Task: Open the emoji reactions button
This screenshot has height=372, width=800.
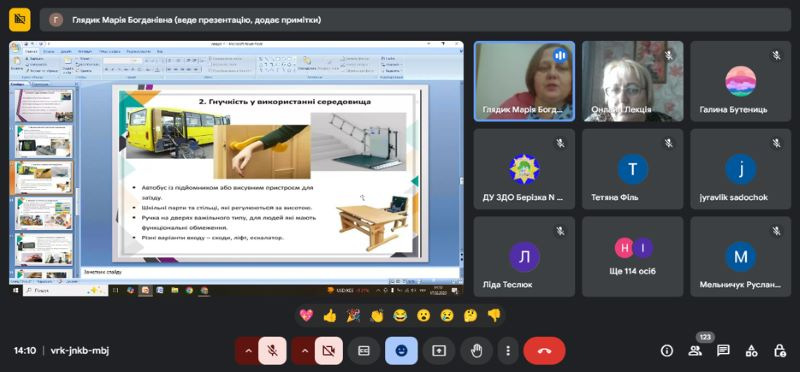Action: (401, 351)
